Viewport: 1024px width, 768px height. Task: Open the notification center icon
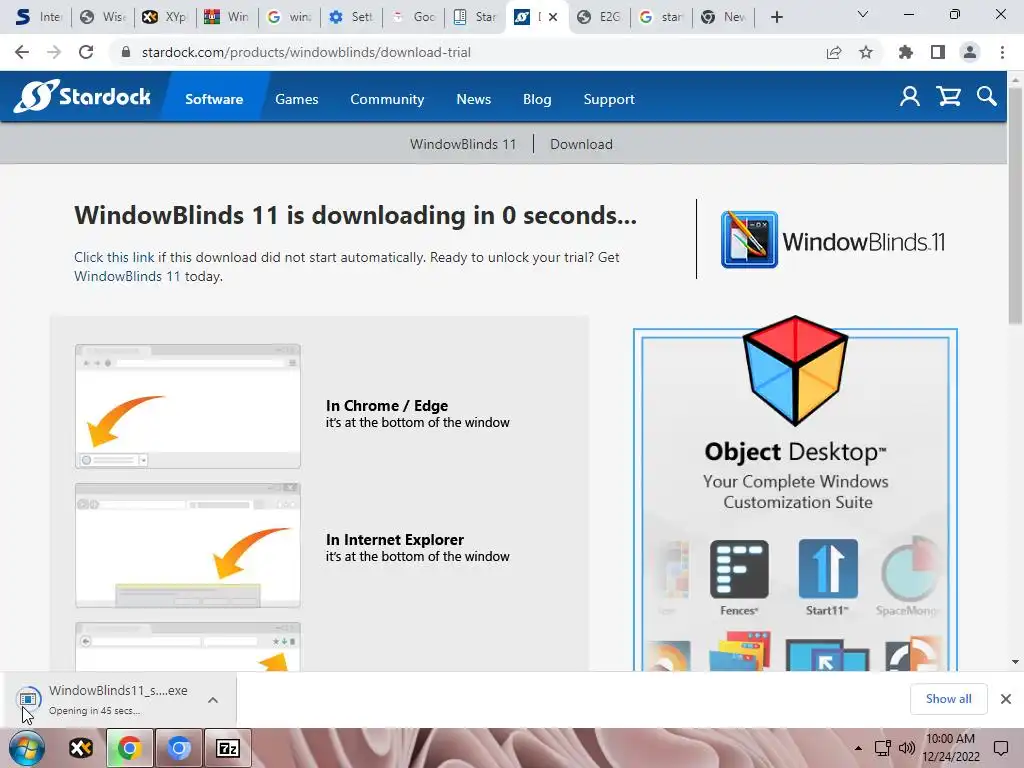click(x=1001, y=748)
